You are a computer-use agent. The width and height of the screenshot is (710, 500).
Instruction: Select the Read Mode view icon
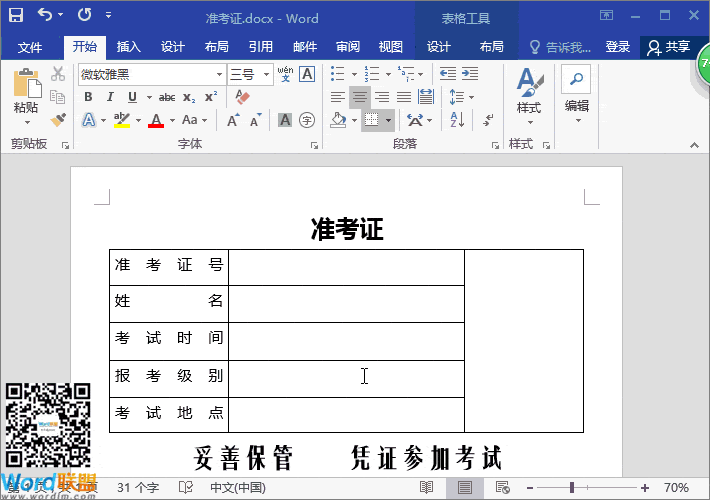pyautogui.click(x=427, y=487)
